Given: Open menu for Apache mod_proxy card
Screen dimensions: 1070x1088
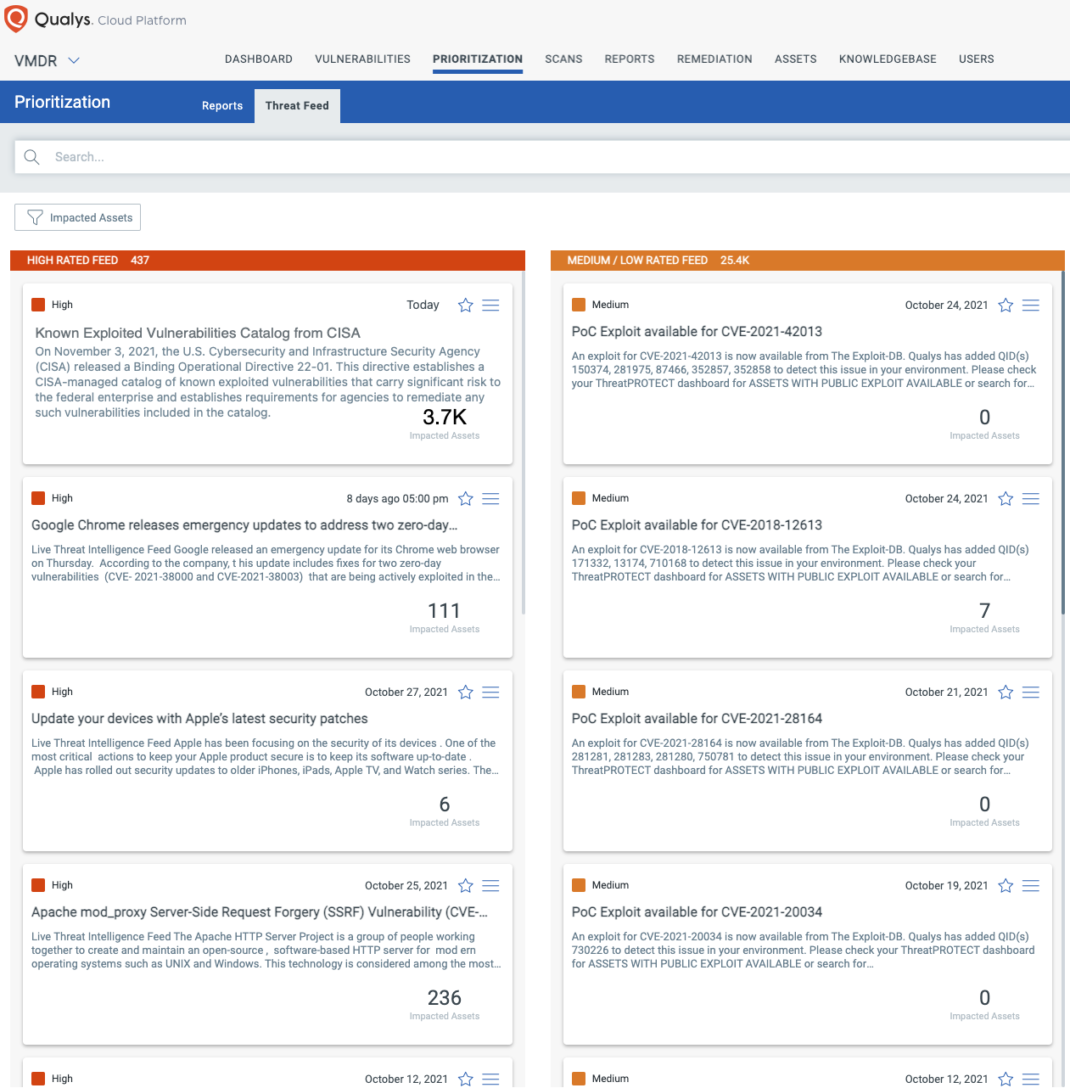Looking at the screenshot, I should tap(491, 885).
